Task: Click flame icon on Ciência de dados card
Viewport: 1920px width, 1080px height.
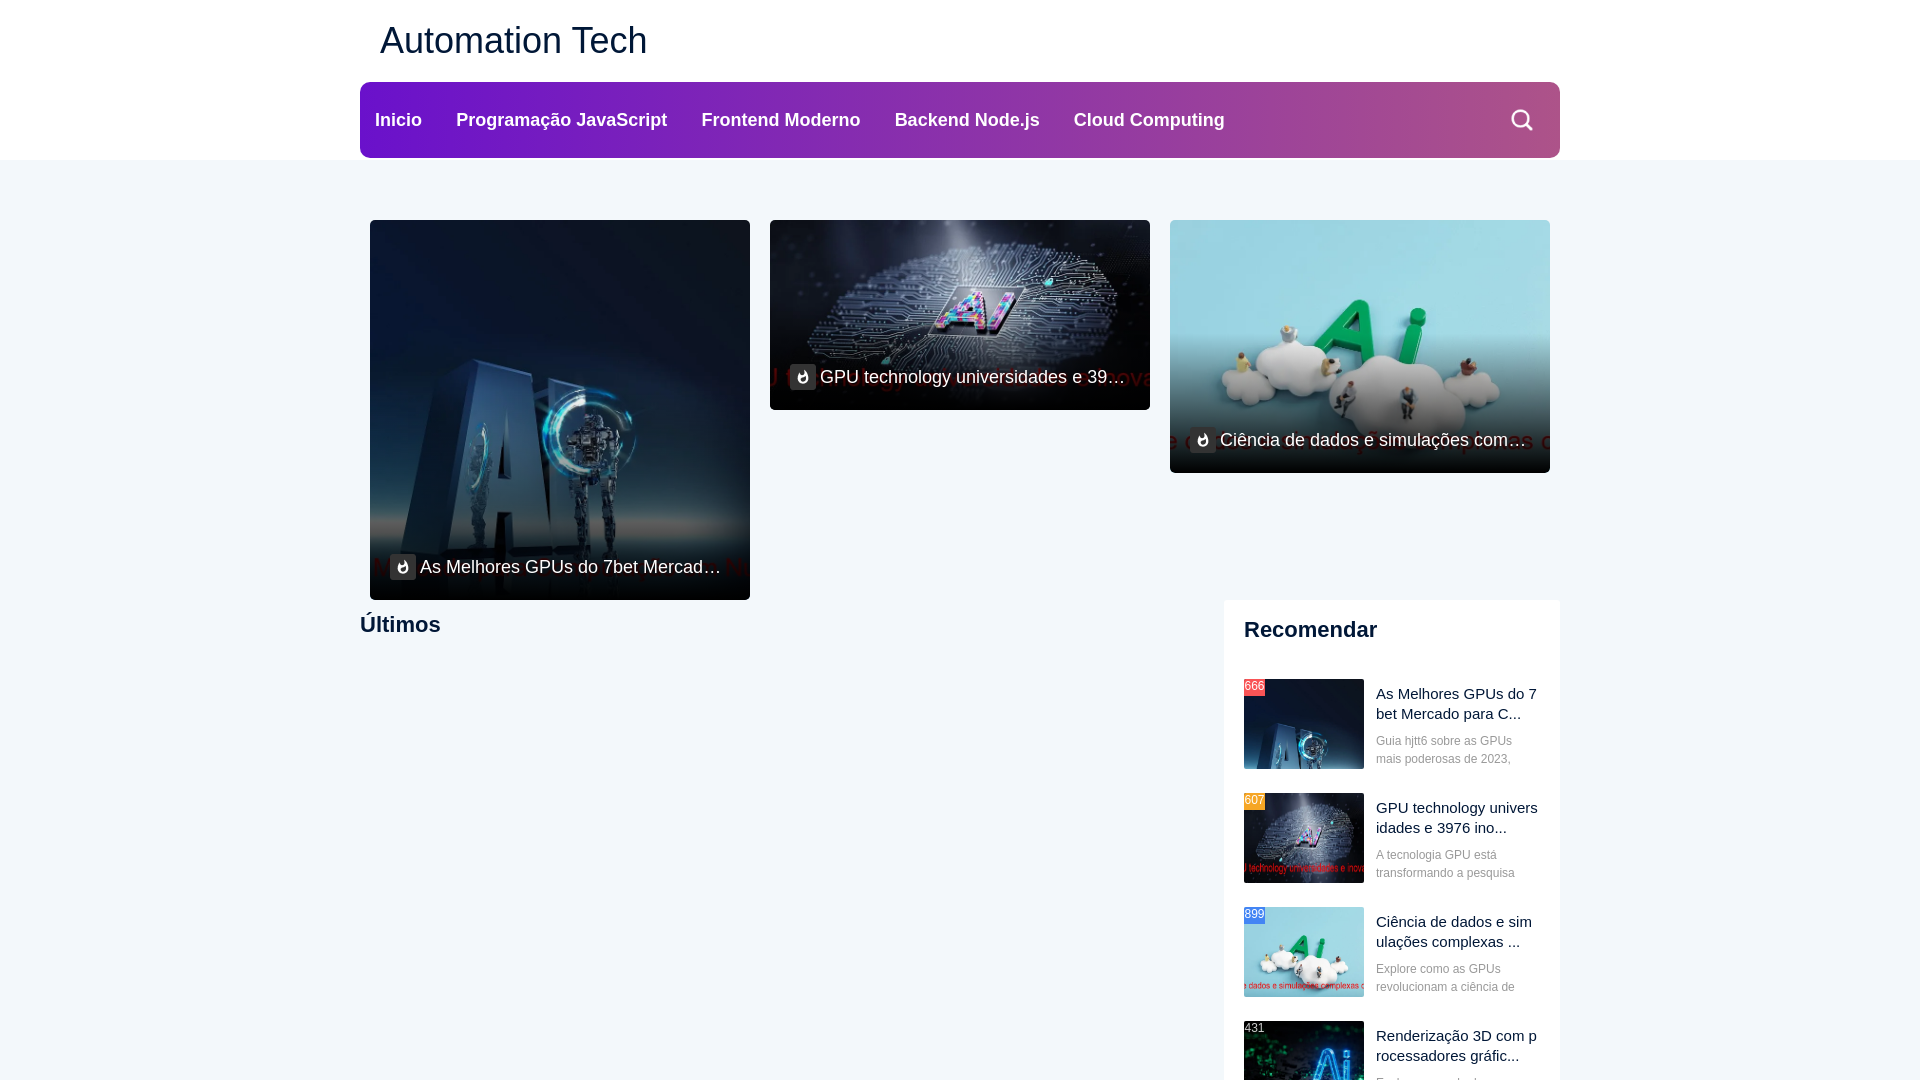Action: (1203, 440)
